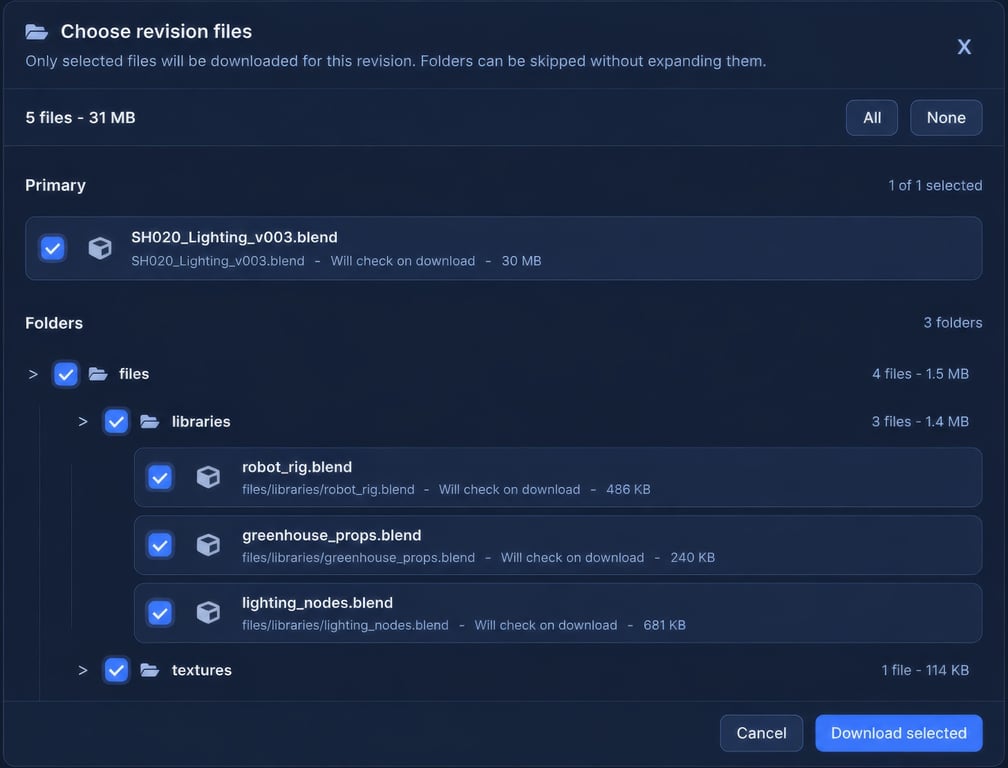Select all files with the All button

click(872, 118)
